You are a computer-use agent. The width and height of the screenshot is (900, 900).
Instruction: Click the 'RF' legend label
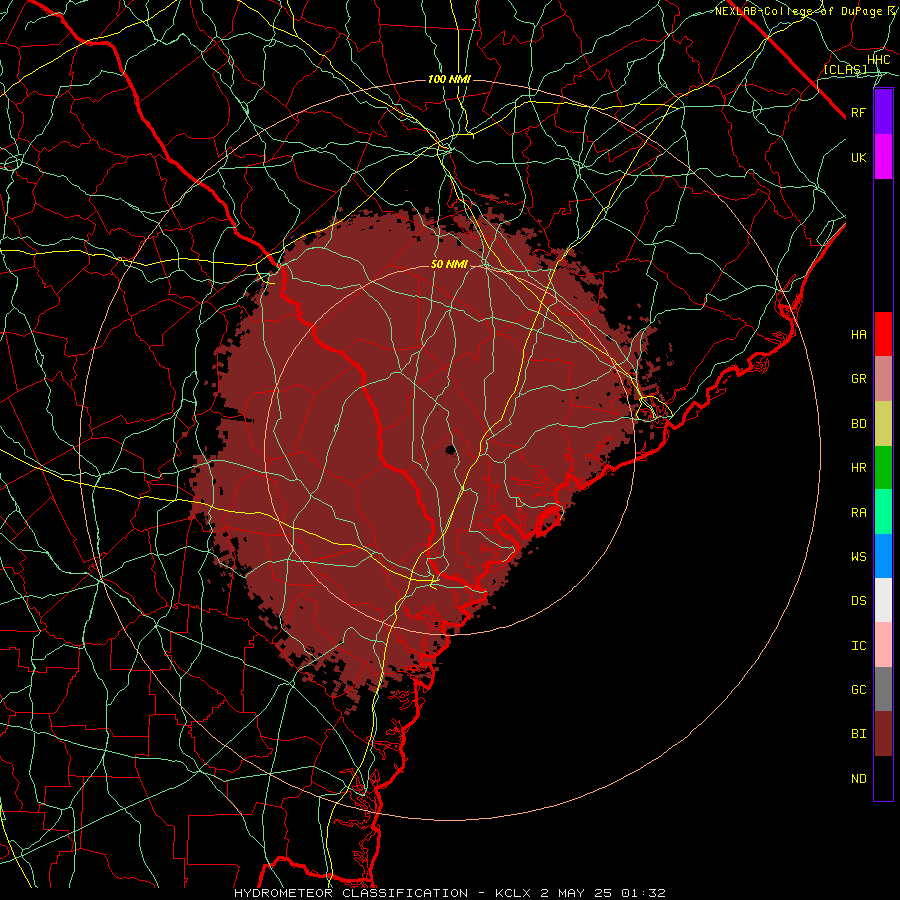858,112
